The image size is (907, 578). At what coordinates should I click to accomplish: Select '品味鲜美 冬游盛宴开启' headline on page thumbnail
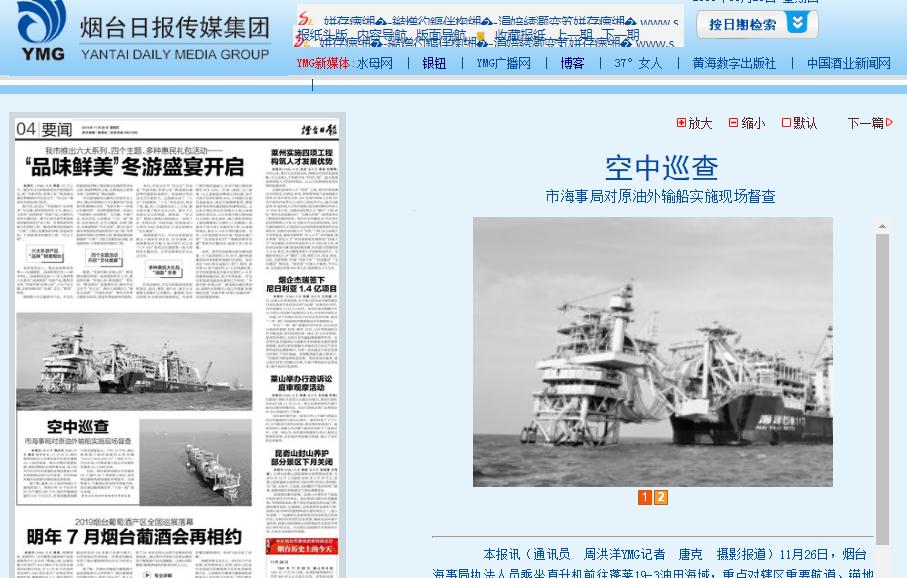[x=135, y=165]
